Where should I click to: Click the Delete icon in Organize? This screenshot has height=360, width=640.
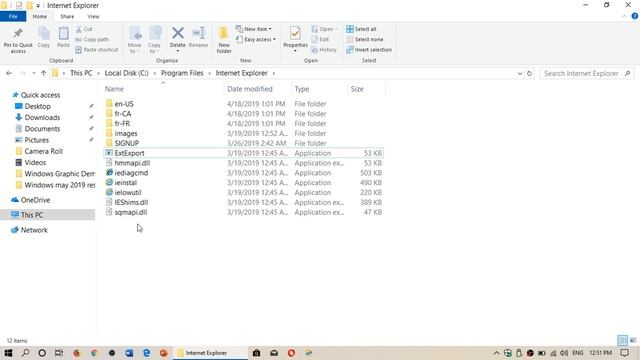pyautogui.click(x=178, y=34)
